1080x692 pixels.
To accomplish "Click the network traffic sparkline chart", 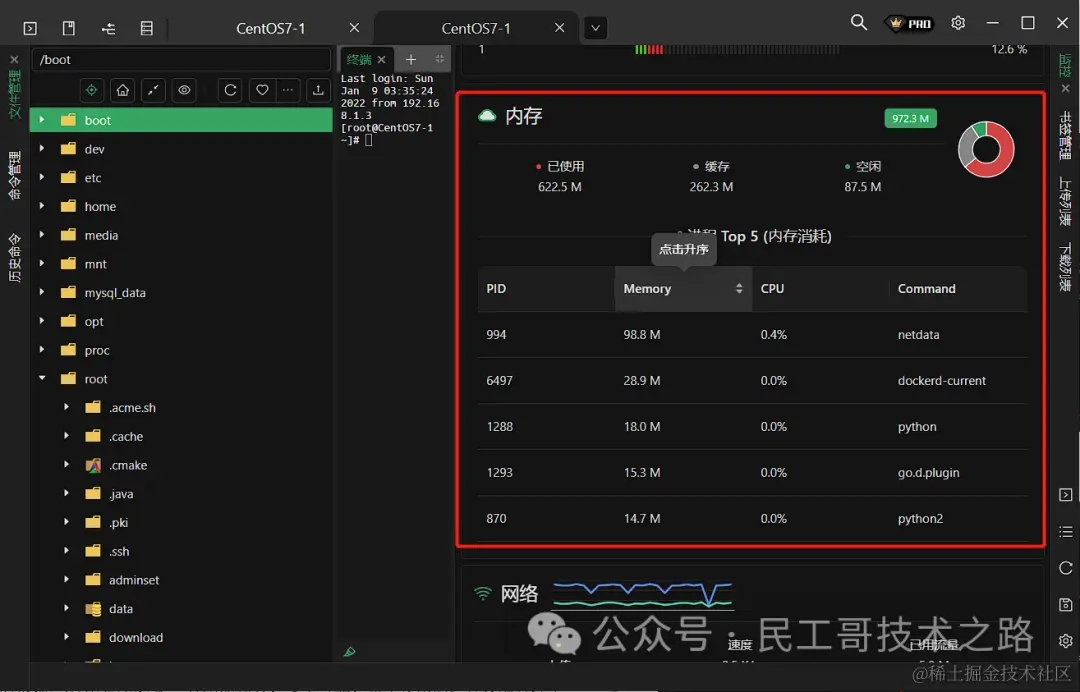I will coord(643,595).
